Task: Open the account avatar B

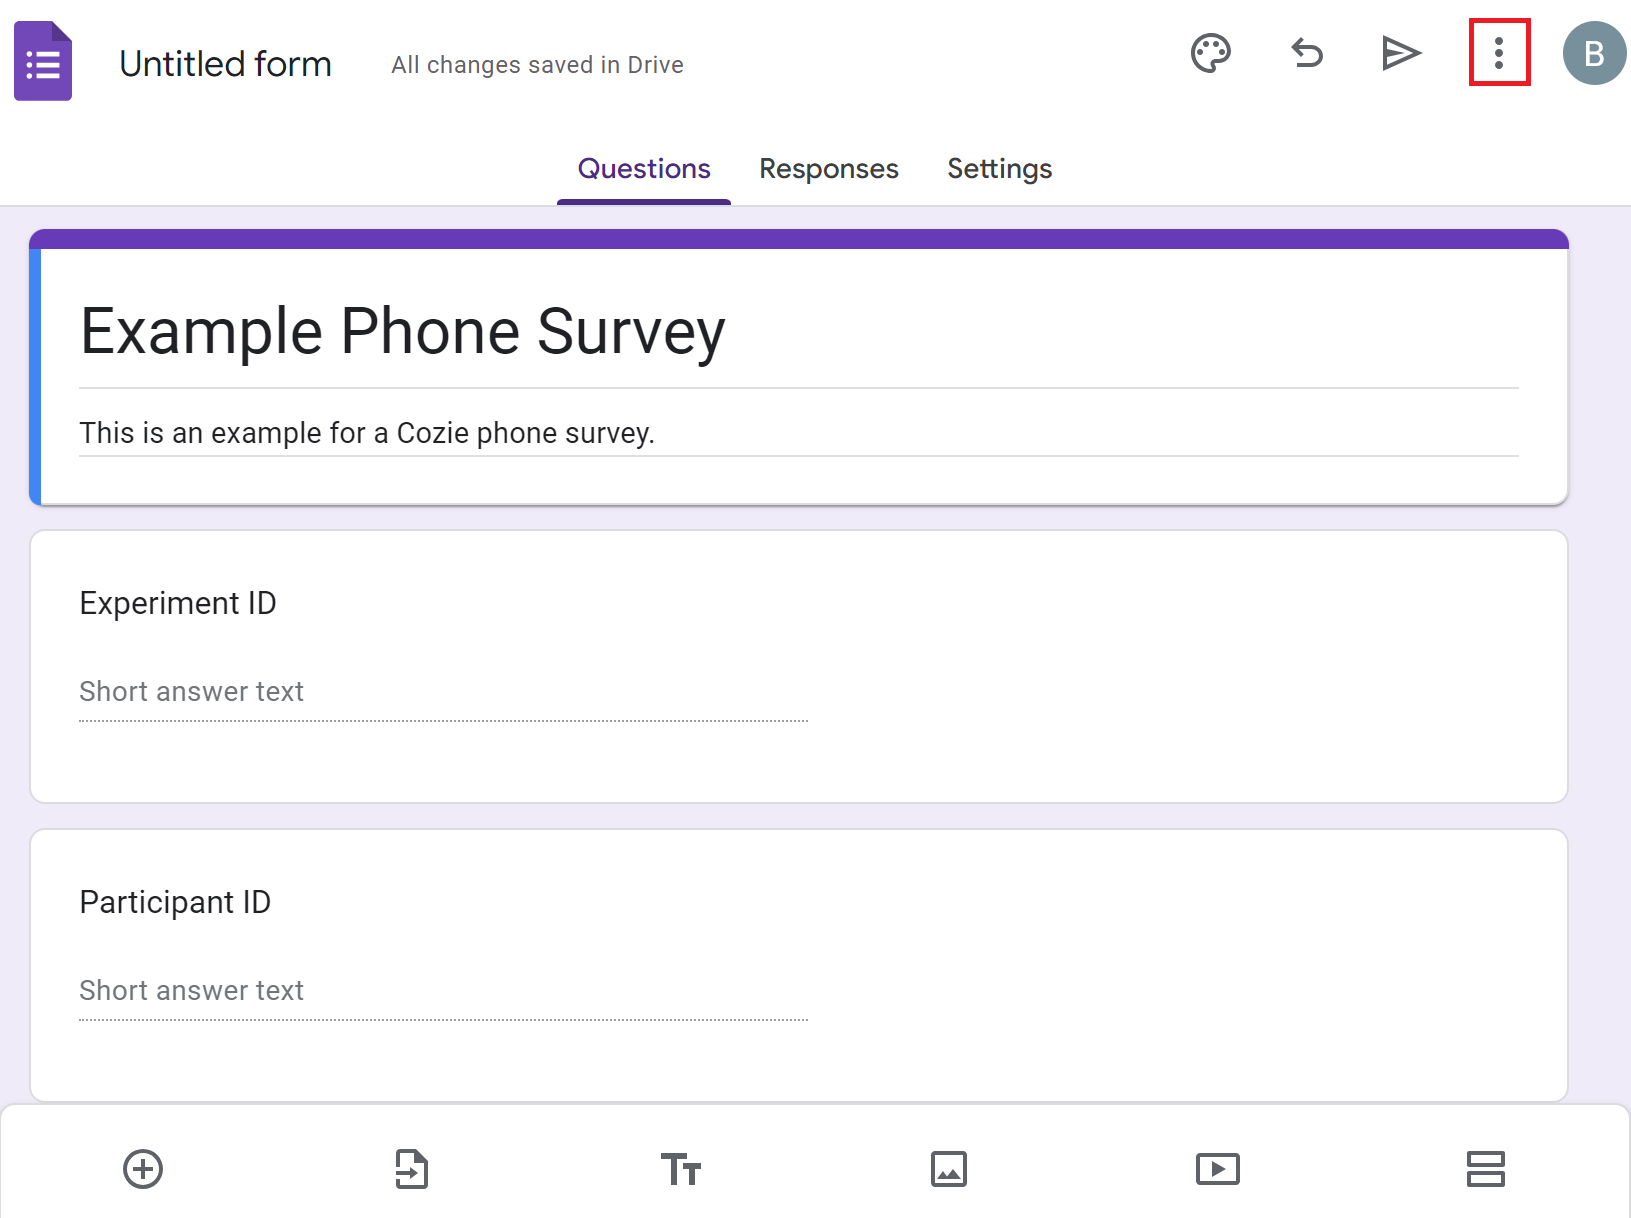Action: click(x=1594, y=53)
